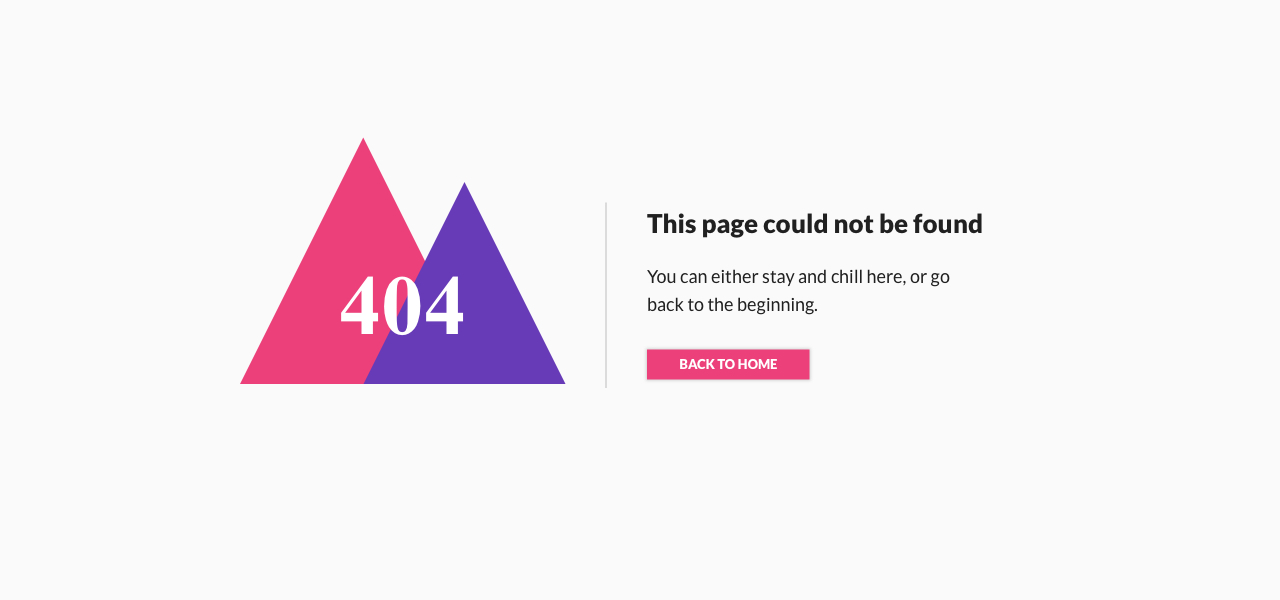
Task: Click the heading "This page could not be found"
Action: [x=815, y=224]
